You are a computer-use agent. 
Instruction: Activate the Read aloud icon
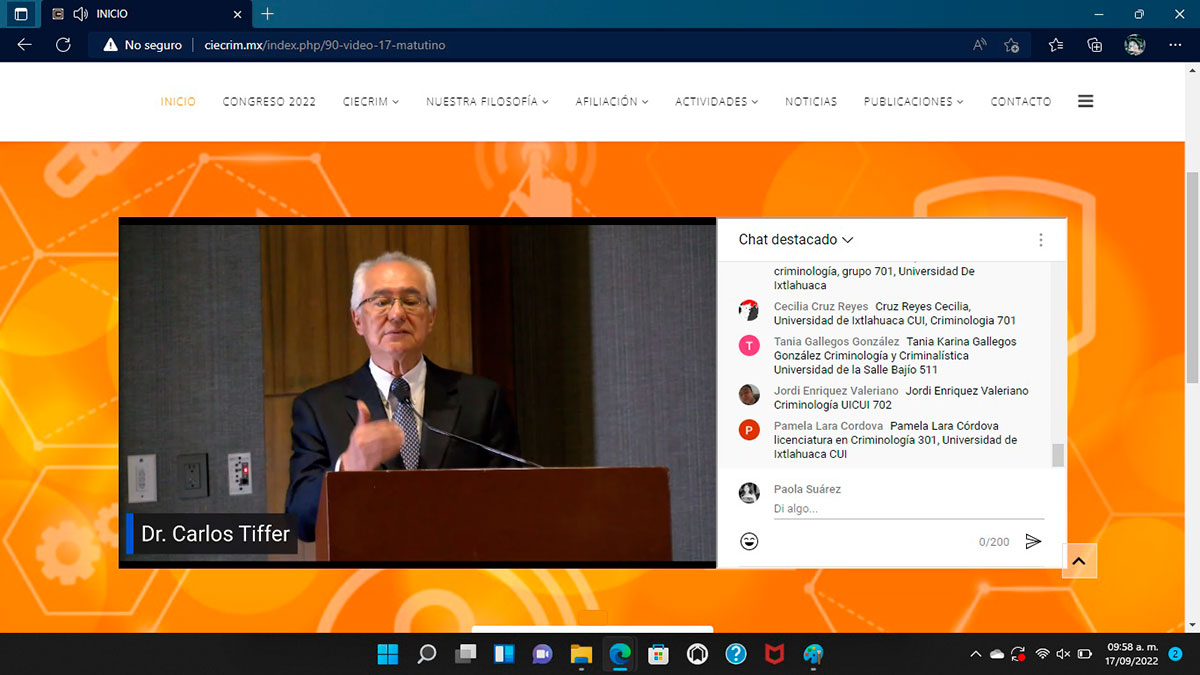(x=980, y=45)
